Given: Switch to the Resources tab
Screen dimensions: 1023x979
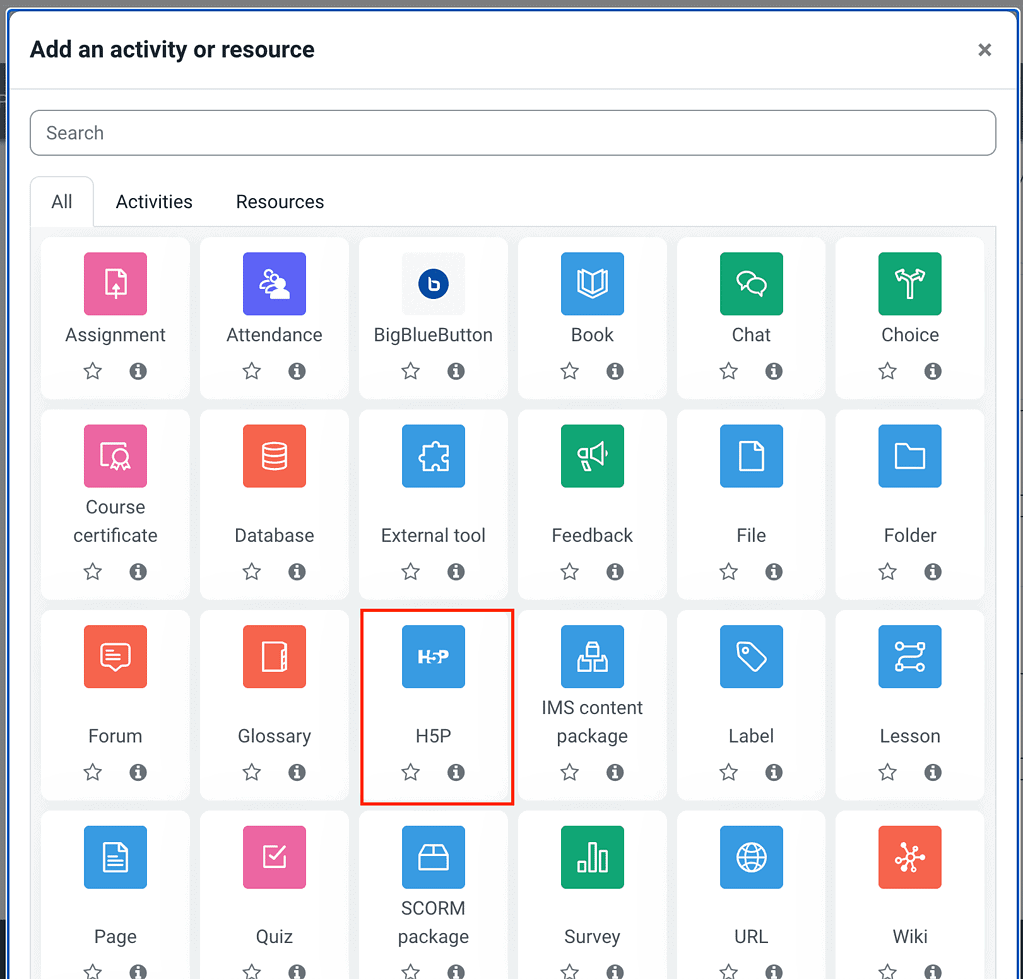Looking at the screenshot, I should pyautogui.click(x=280, y=202).
